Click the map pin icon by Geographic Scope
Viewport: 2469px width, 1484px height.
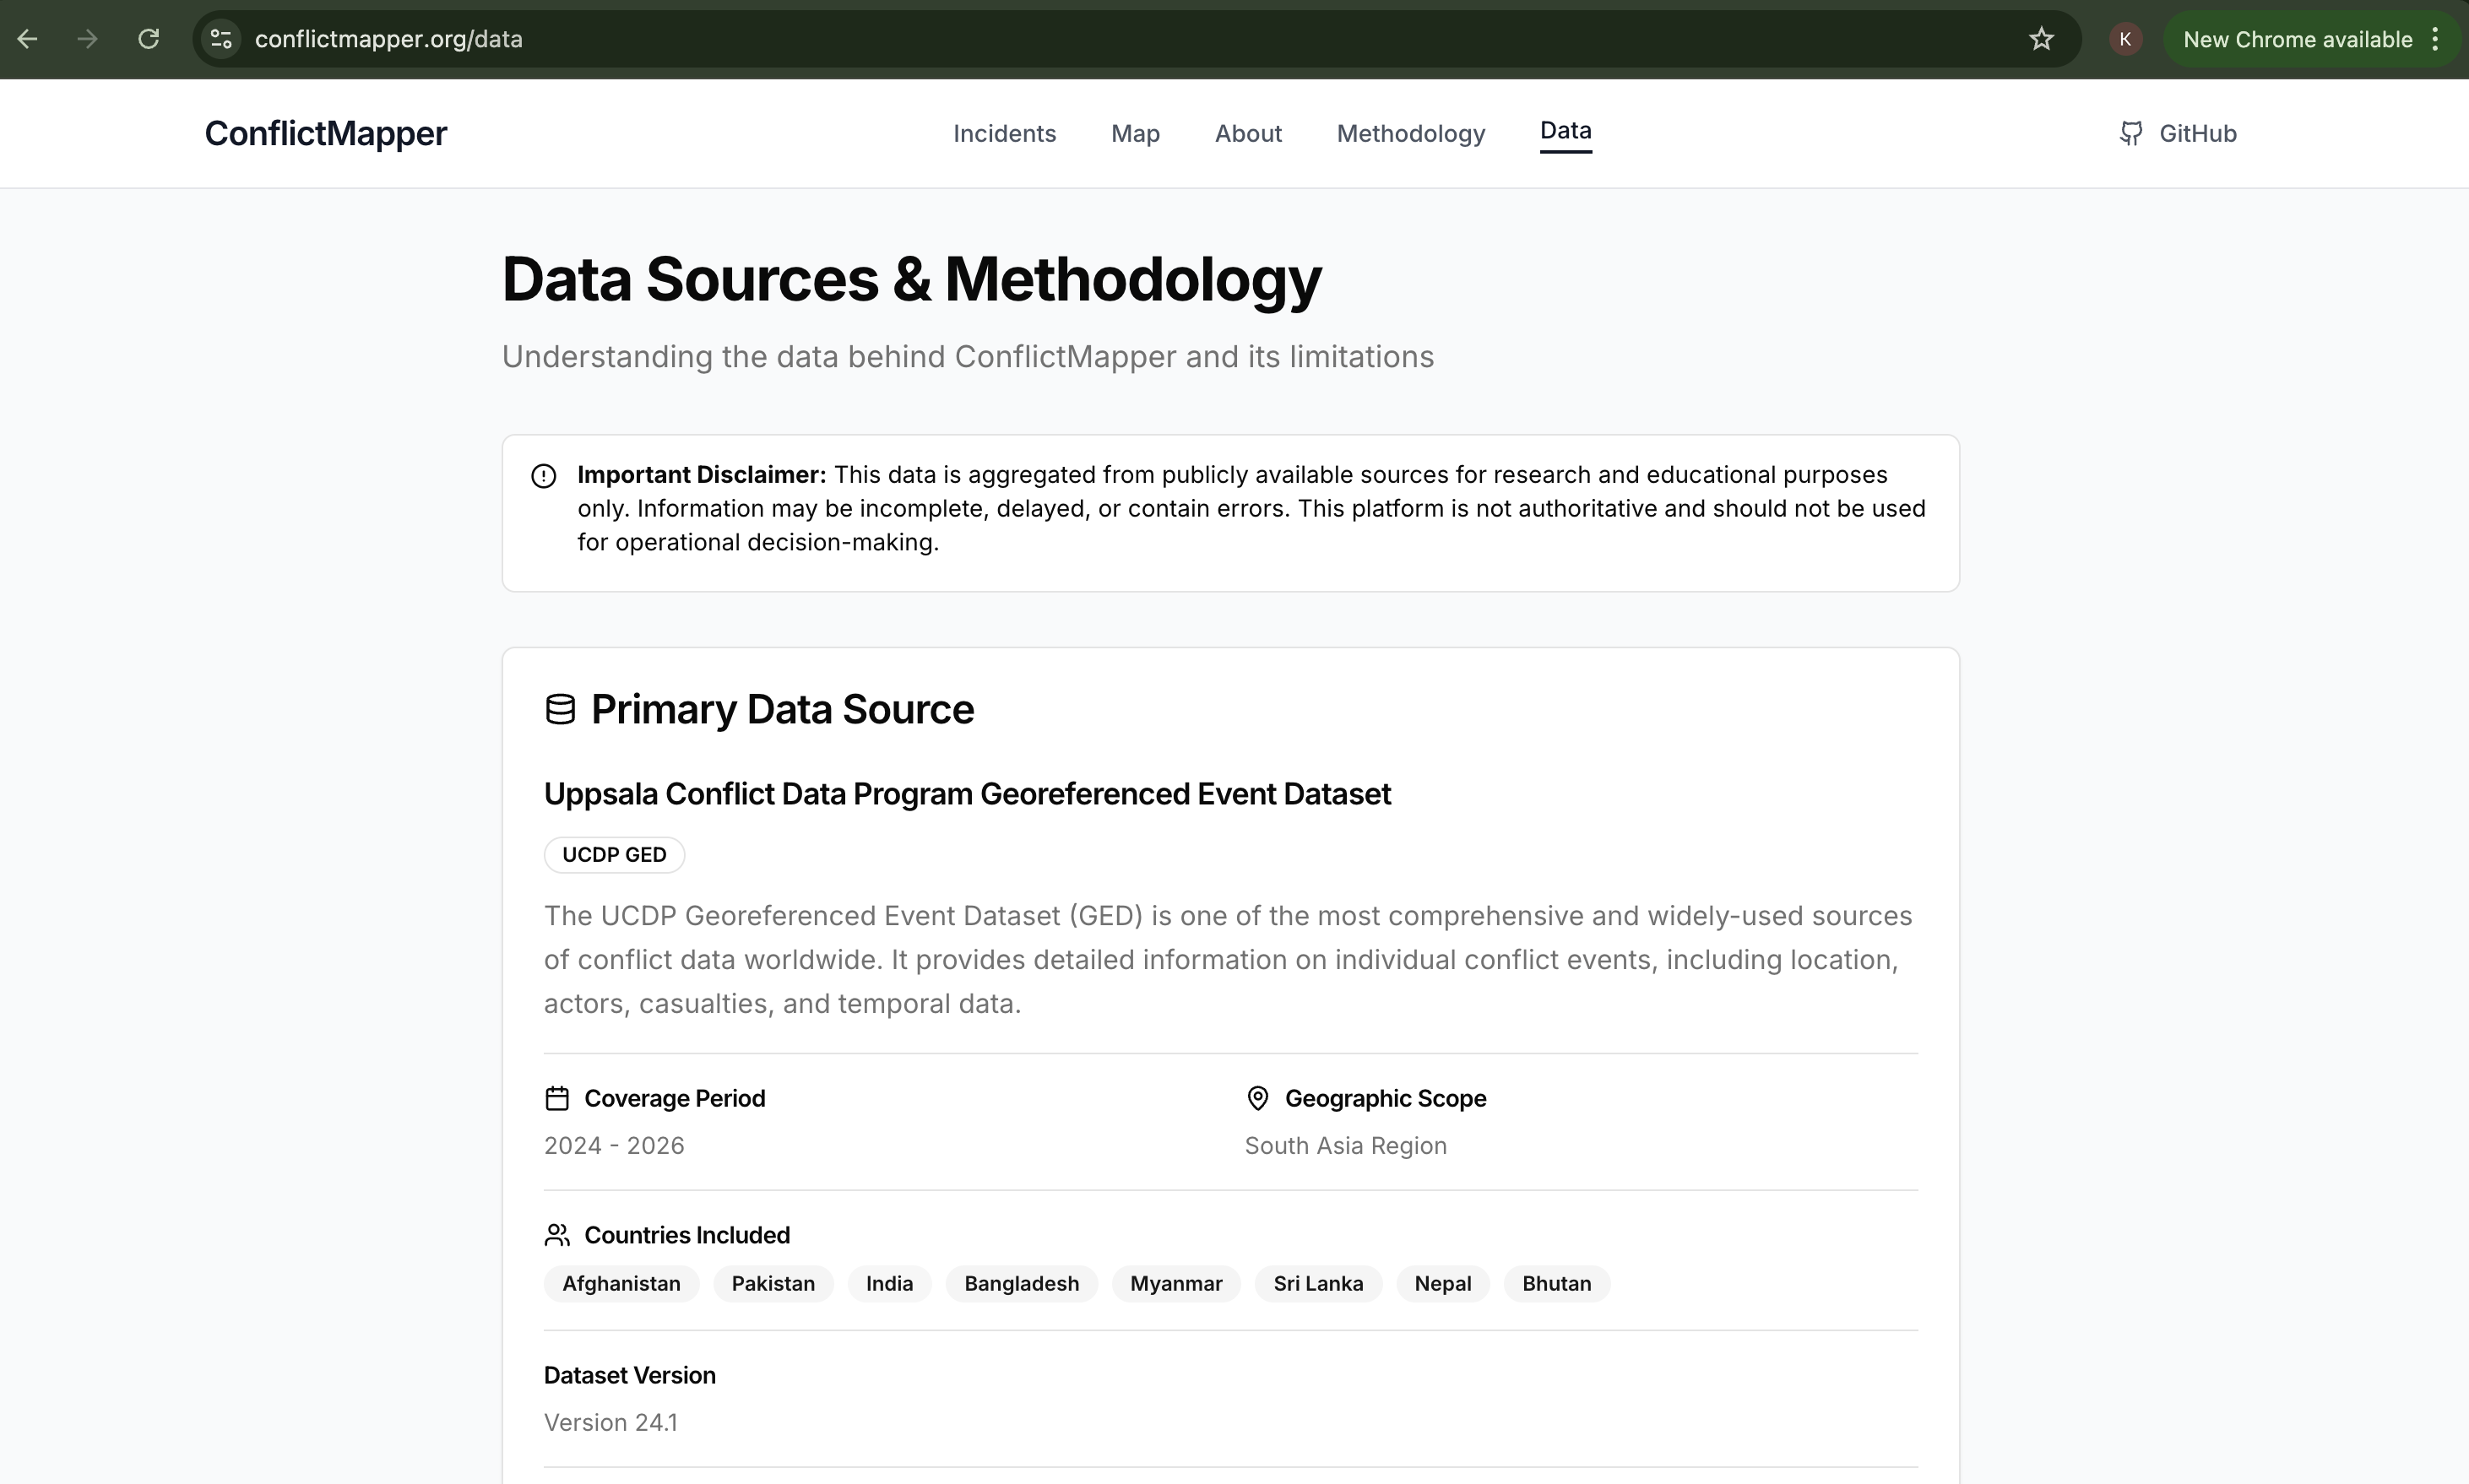(1258, 1098)
